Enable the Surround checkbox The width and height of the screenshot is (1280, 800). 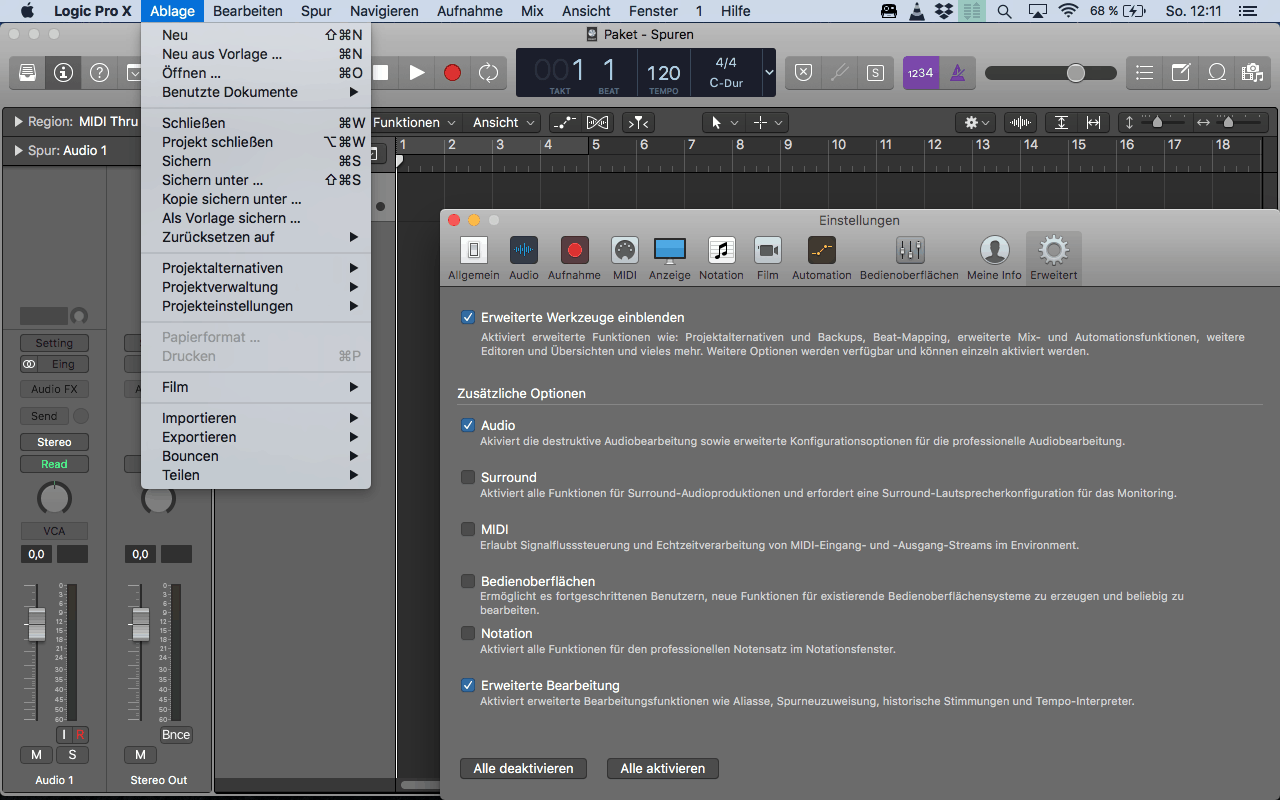coord(468,477)
